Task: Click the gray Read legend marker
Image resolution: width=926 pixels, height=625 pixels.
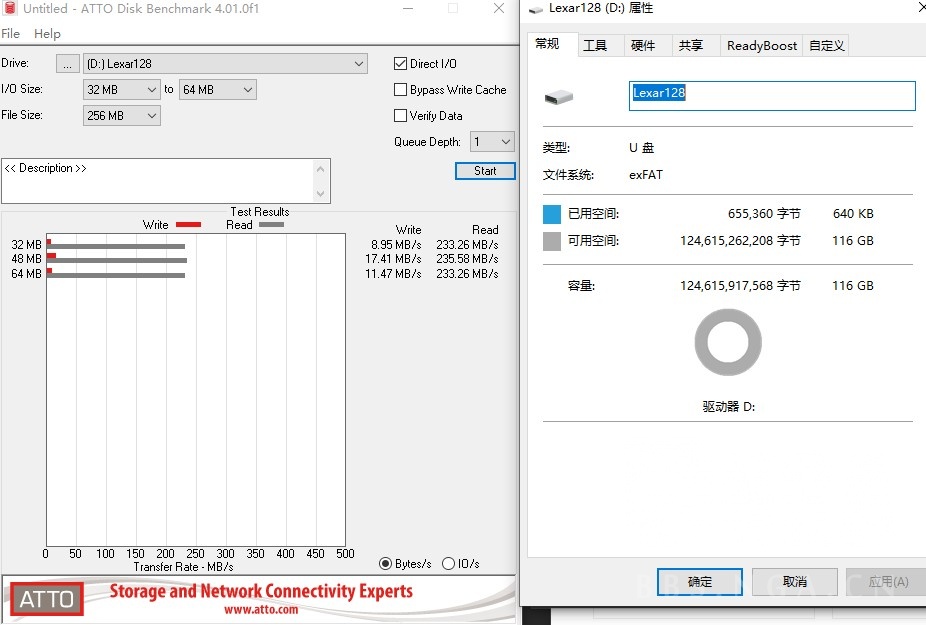Action: click(272, 224)
